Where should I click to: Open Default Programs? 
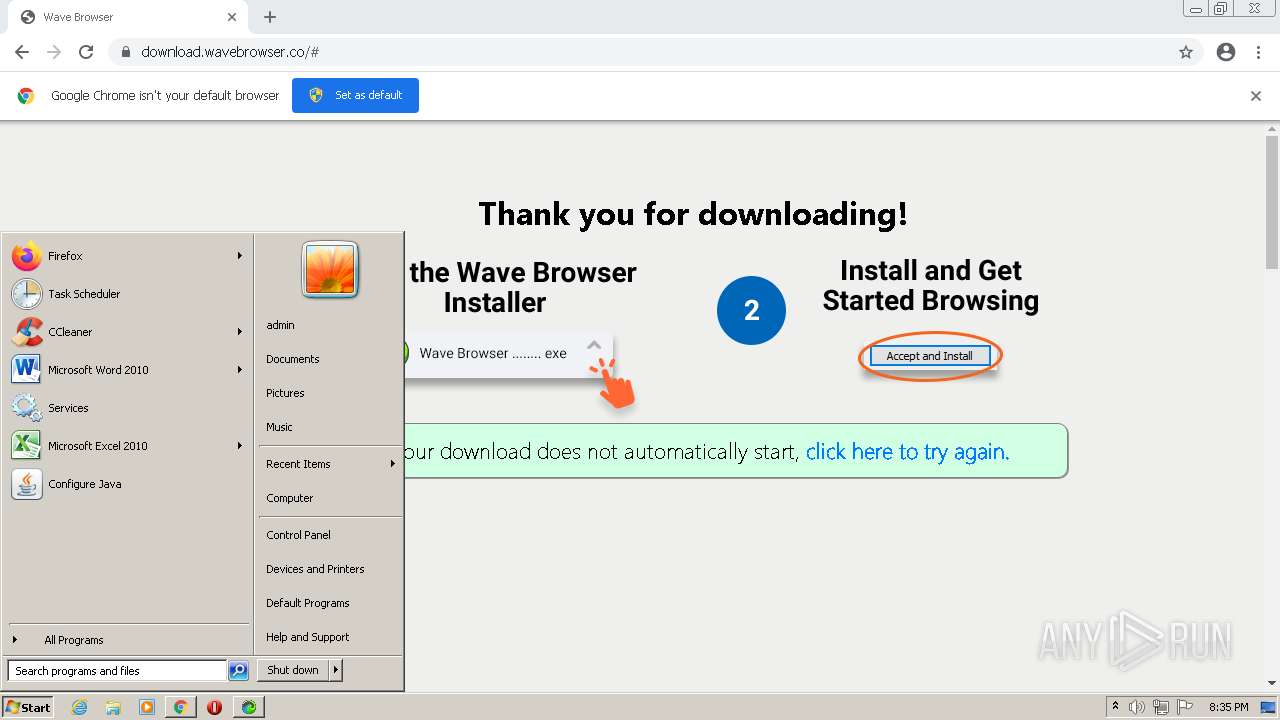click(x=330, y=603)
